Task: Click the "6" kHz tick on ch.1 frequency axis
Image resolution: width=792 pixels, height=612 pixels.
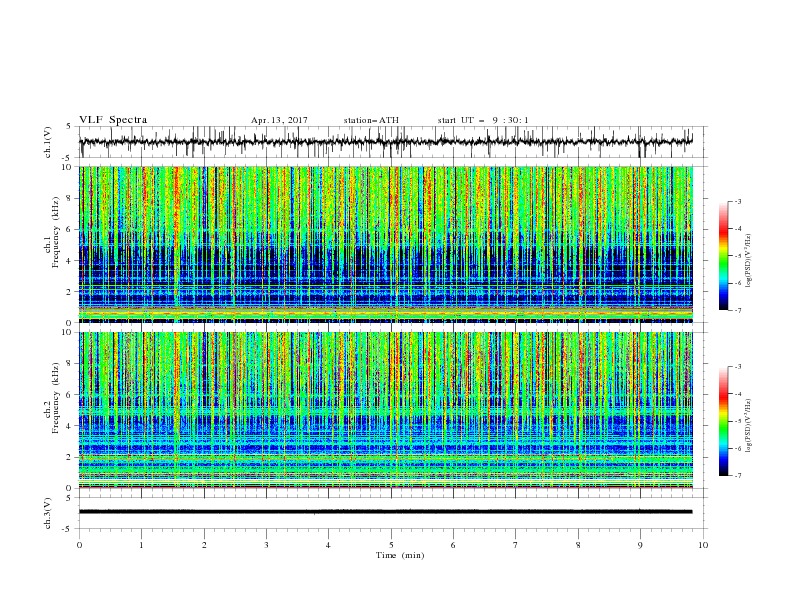Action: [70, 229]
